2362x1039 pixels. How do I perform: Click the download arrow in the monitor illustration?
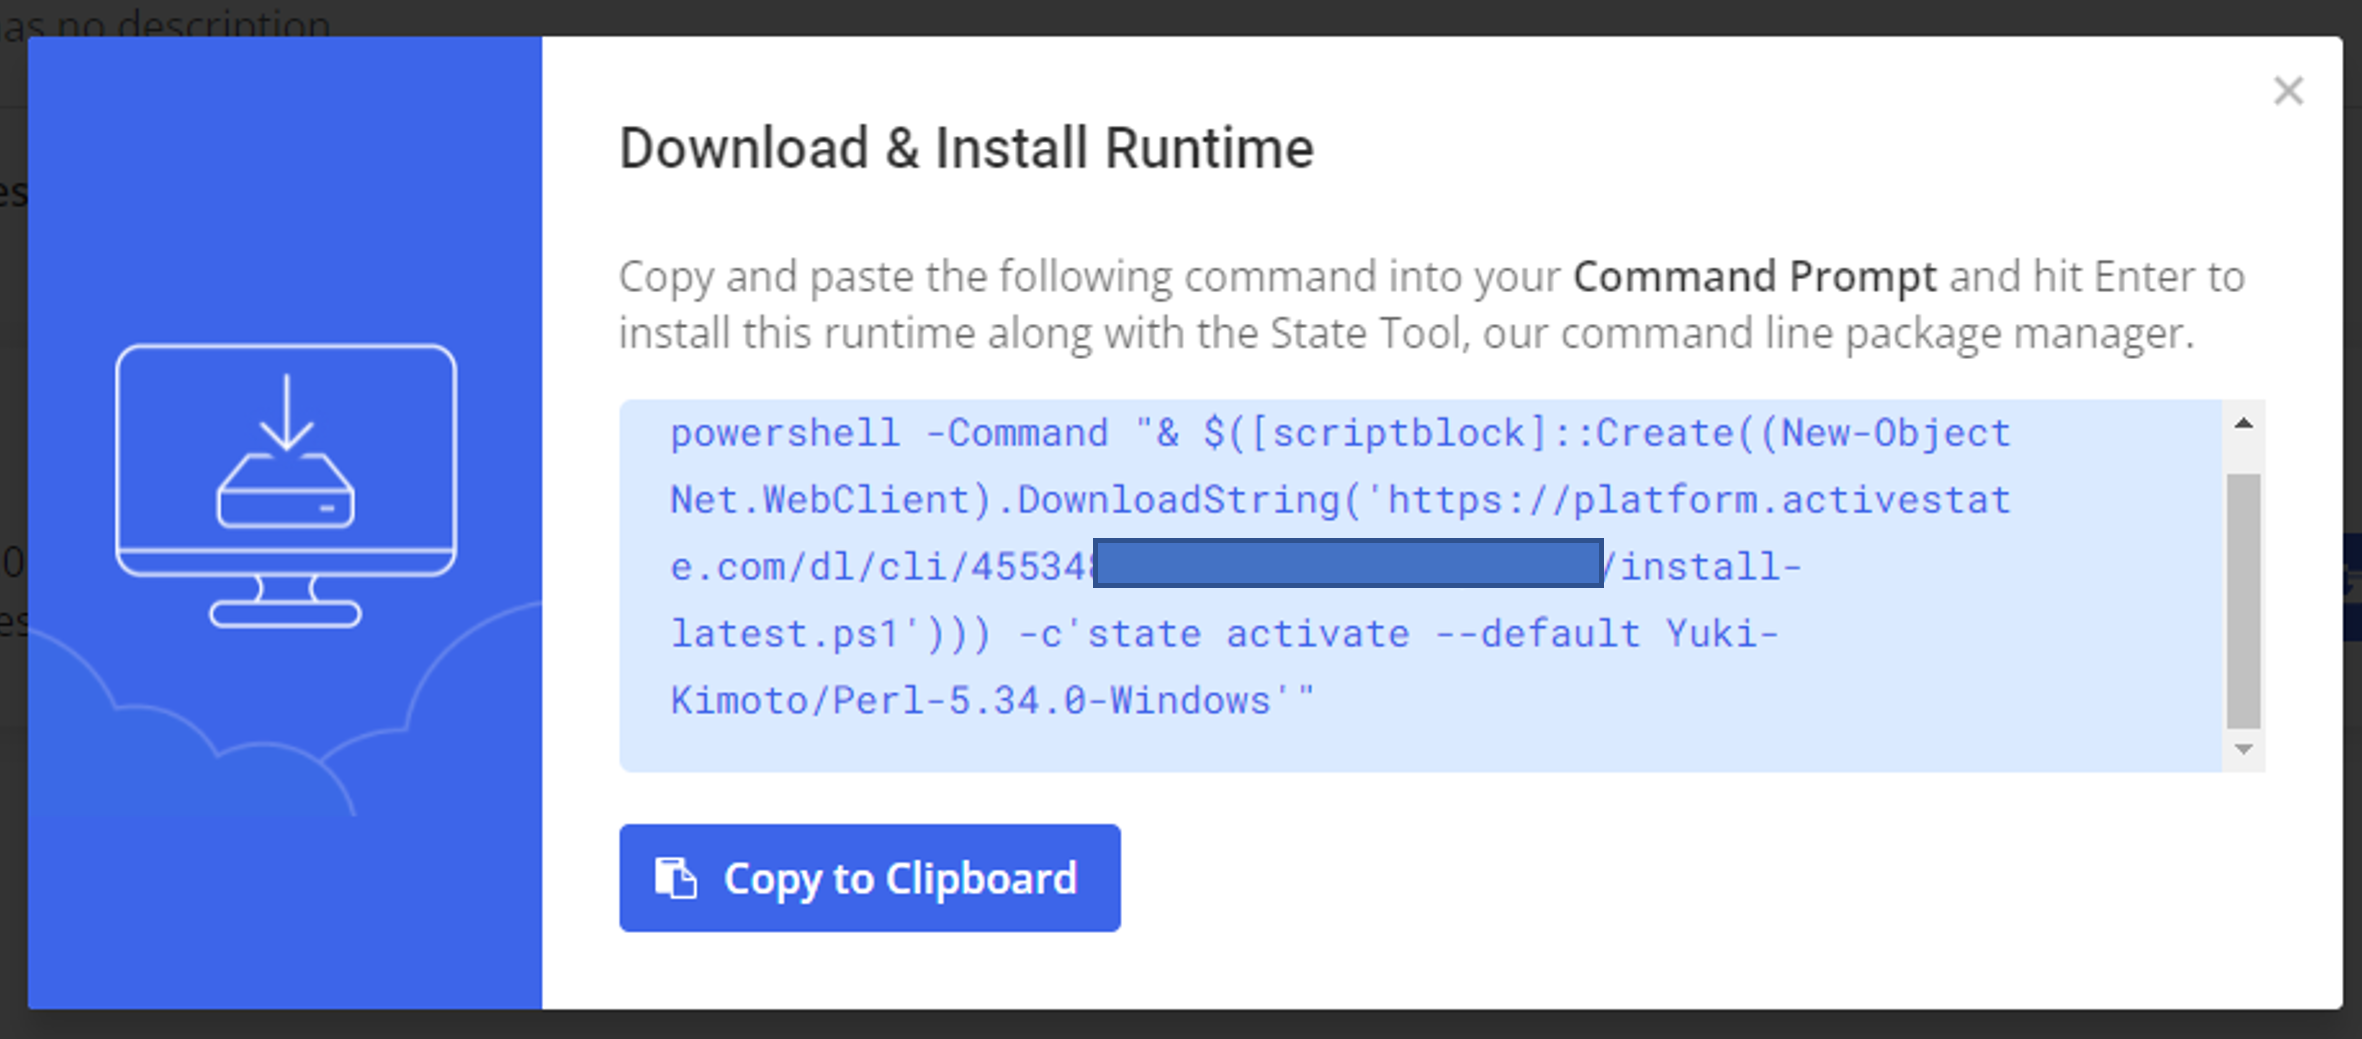pyautogui.click(x=287, y=412)
